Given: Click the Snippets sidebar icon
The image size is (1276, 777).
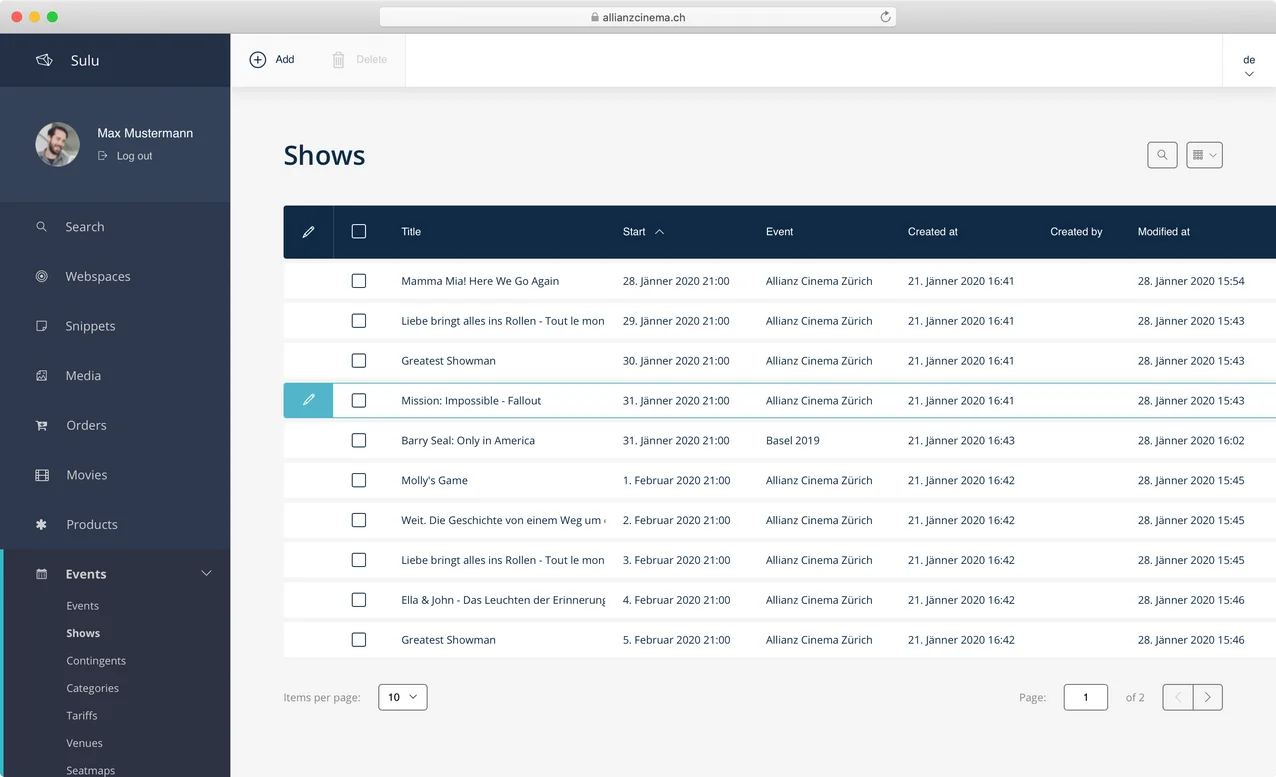Looking at the screenshot, I should coord(41,326).
